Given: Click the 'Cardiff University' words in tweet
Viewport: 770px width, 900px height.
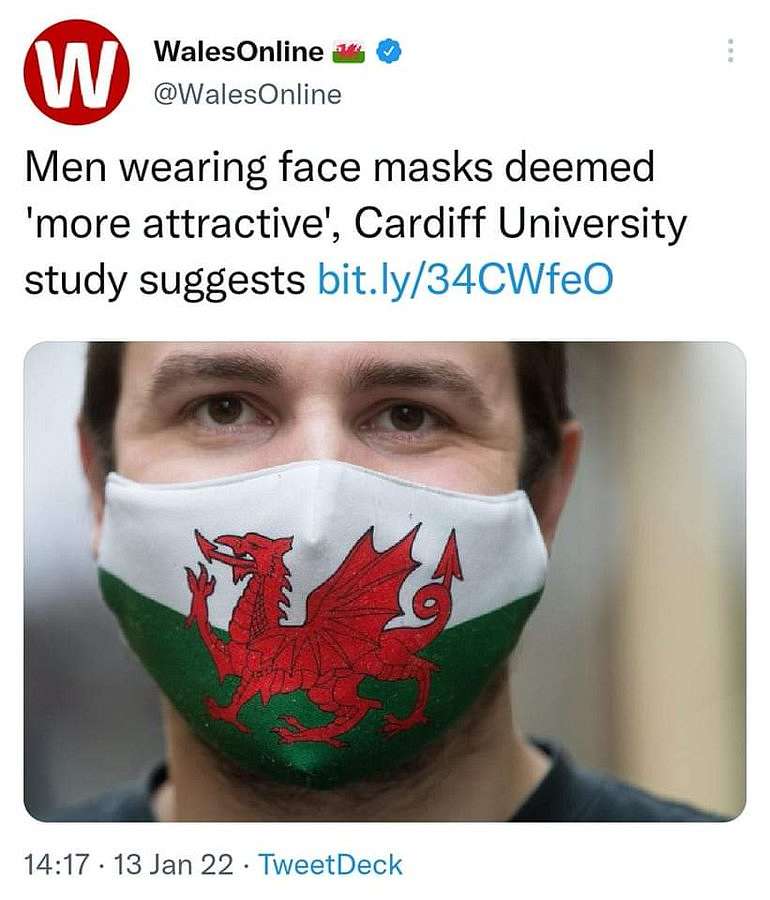Looking at the screenshot, I should [x=520, y=223].
